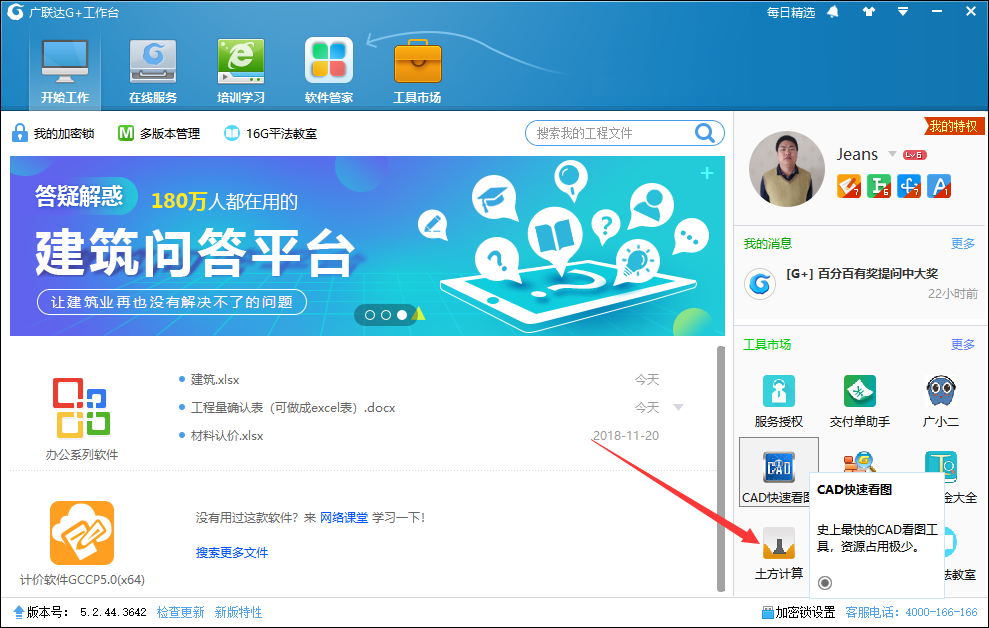The height and width of the screenshot is (628, 989).
Task: Follow the 网络课堂 link
Action: pyautogui.click(x=344, y=518)
